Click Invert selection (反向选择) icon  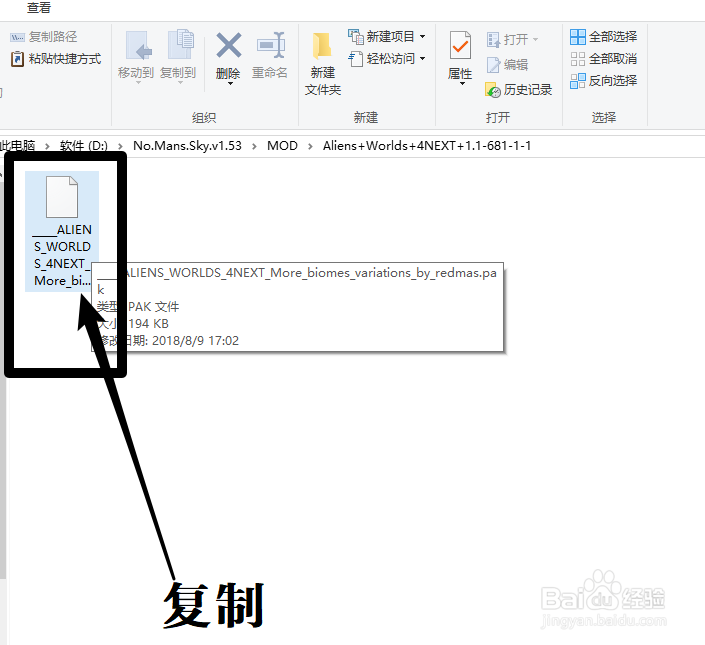[x=578, y=81]
